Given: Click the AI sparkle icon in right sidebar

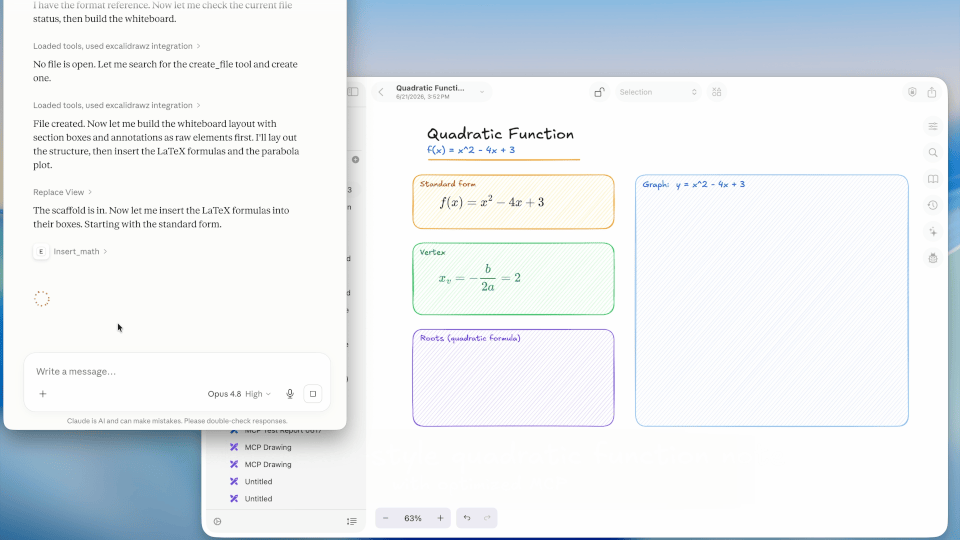Looking at the screenshot, I should [932, 232].
